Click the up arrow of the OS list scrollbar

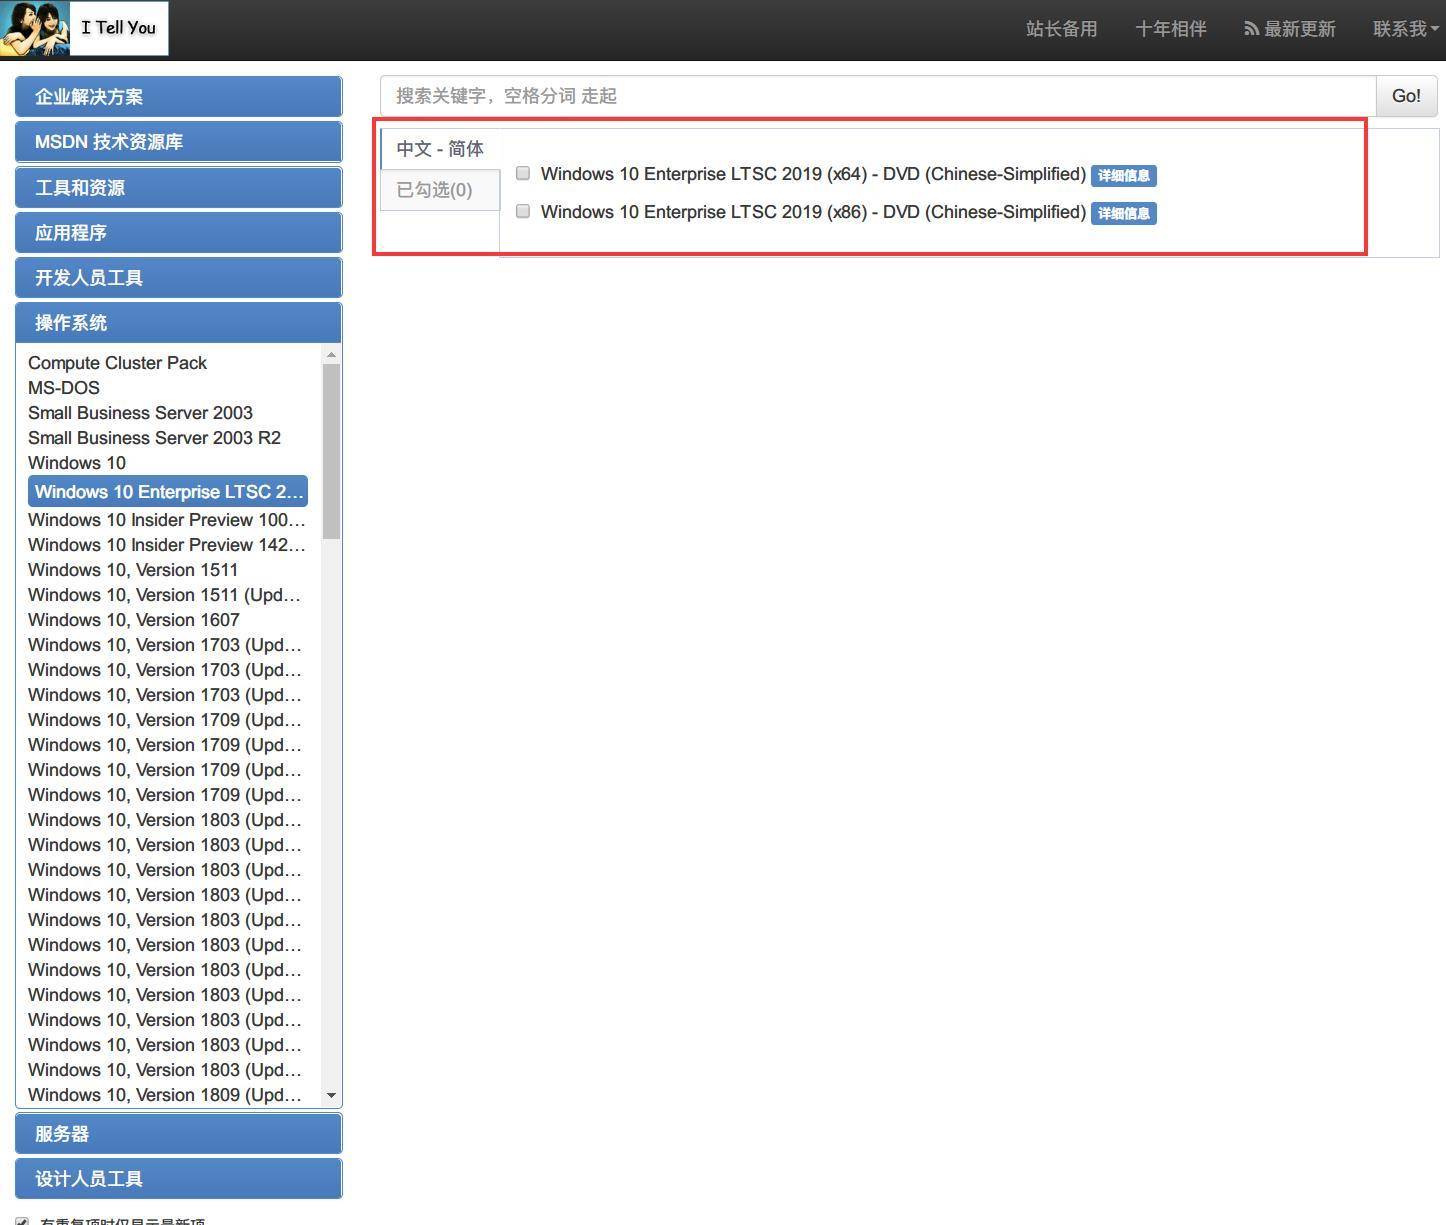(331, 355)
